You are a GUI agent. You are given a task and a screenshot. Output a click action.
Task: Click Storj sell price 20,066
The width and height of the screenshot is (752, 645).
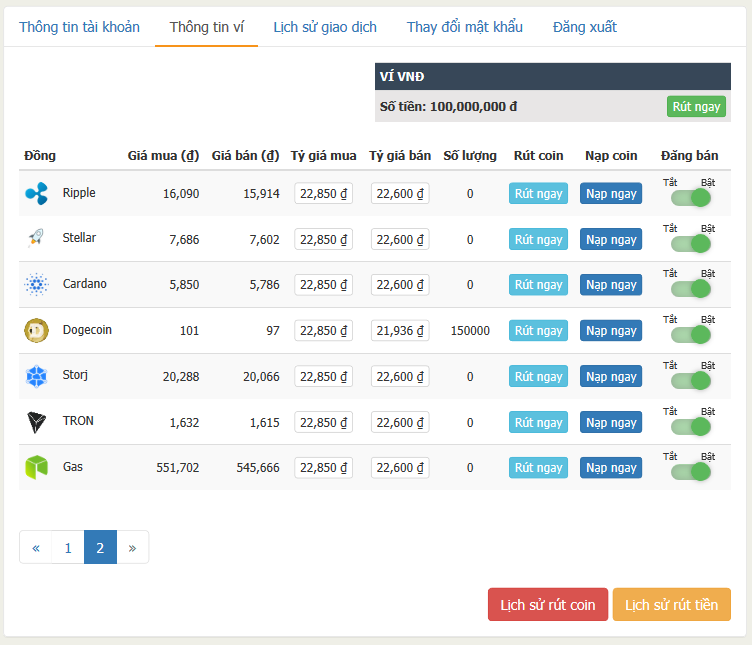261,376
